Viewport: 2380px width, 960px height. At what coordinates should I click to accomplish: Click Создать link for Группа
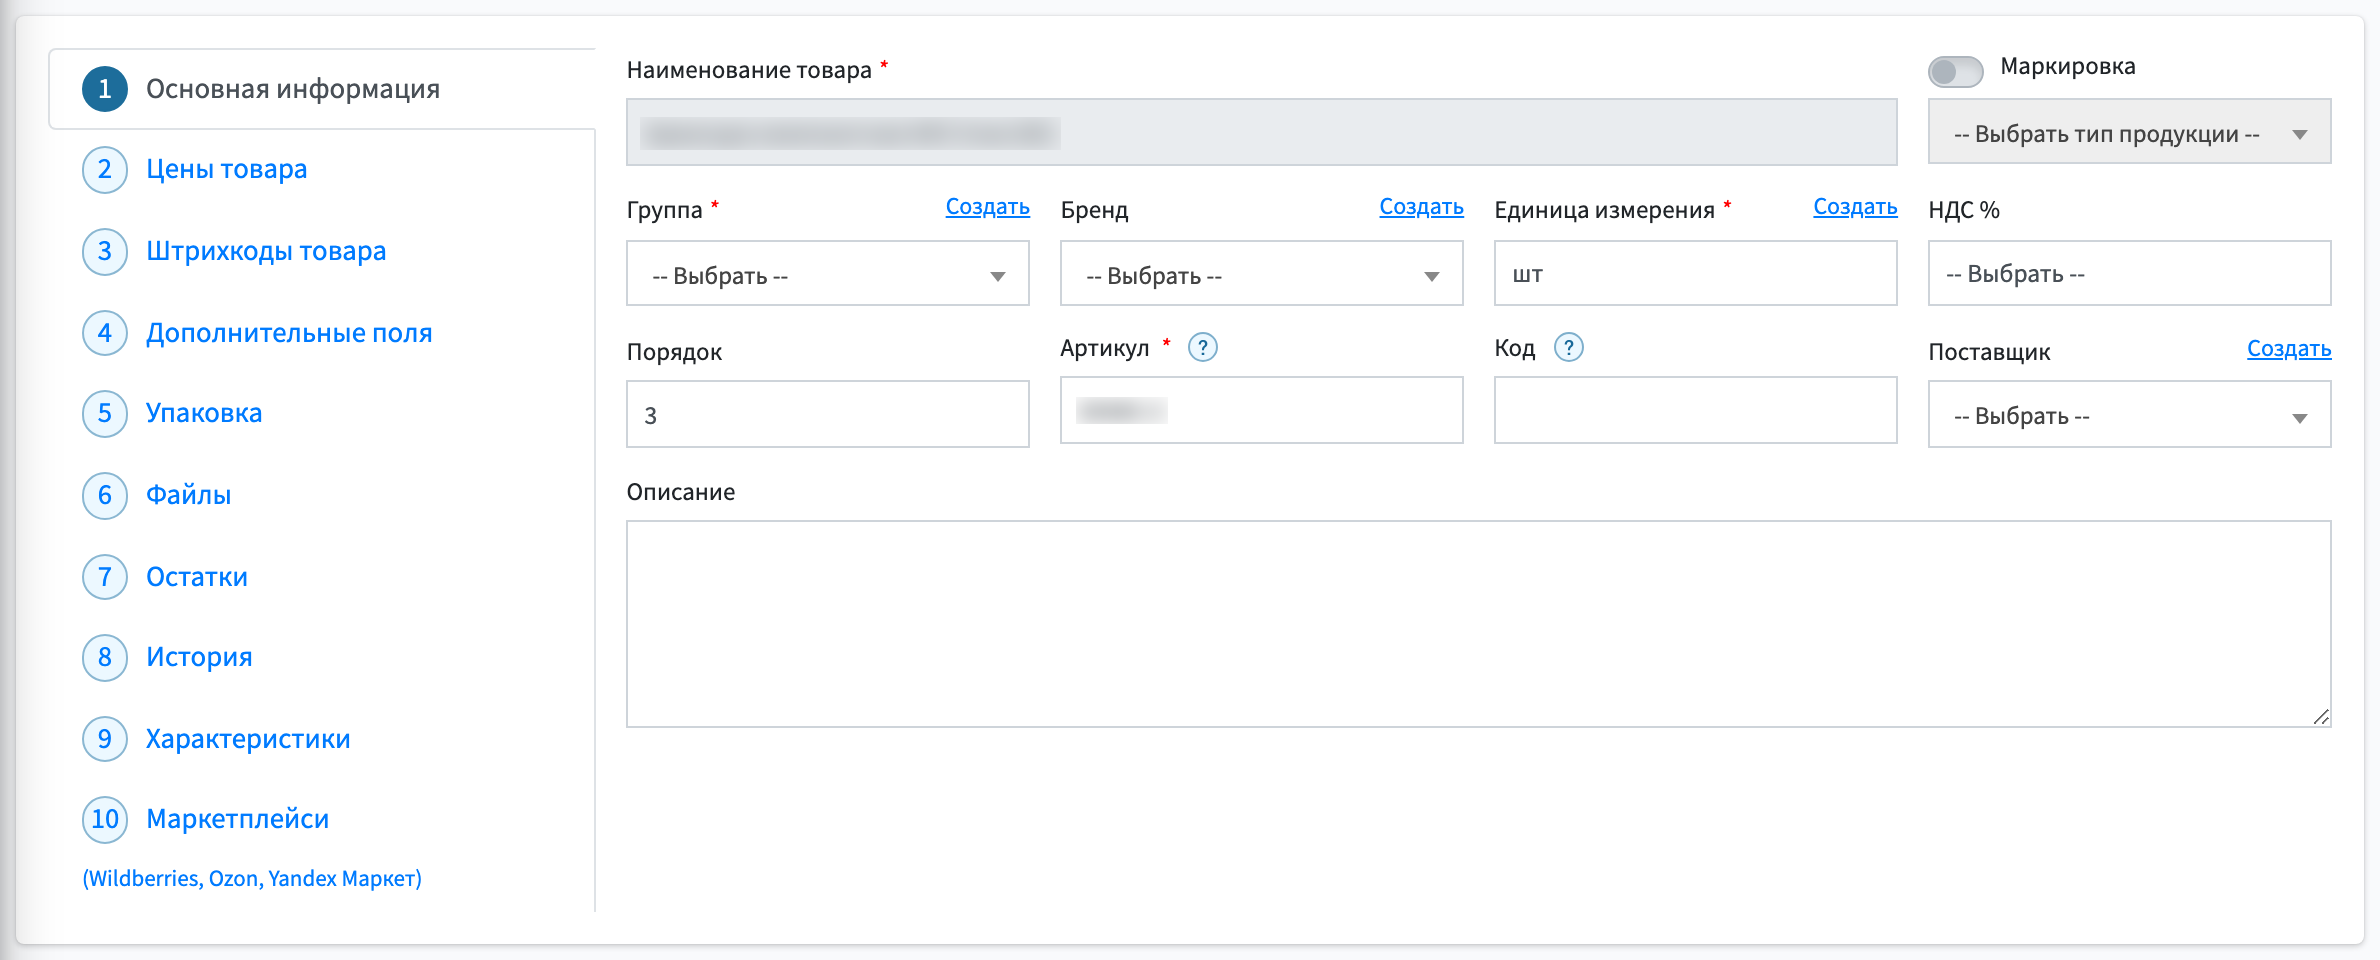click(987, 207)
